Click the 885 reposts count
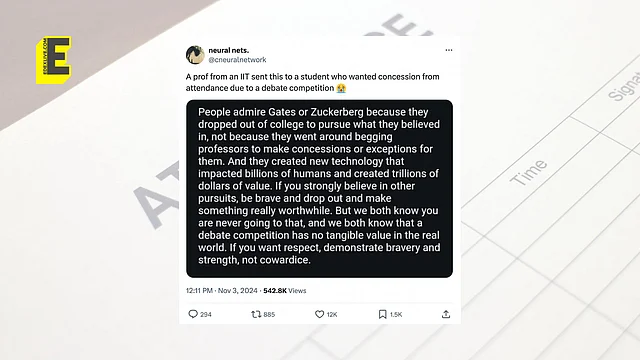Screen dimensions: 640x360 click(x=269, y=314)
